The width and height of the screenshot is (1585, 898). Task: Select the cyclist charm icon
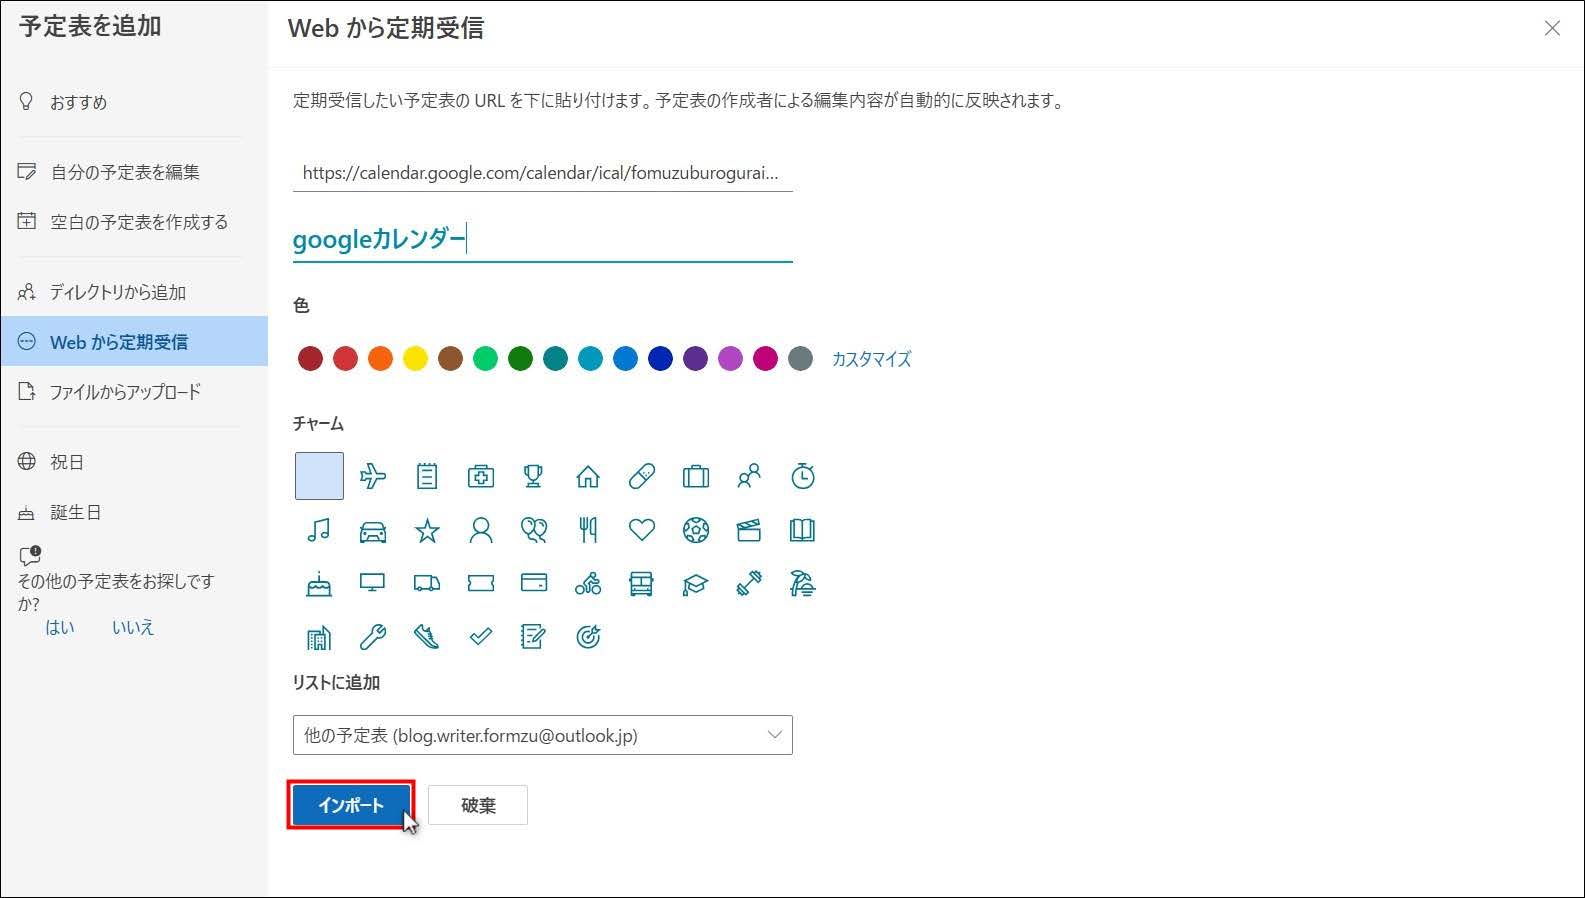coord(588,584)
